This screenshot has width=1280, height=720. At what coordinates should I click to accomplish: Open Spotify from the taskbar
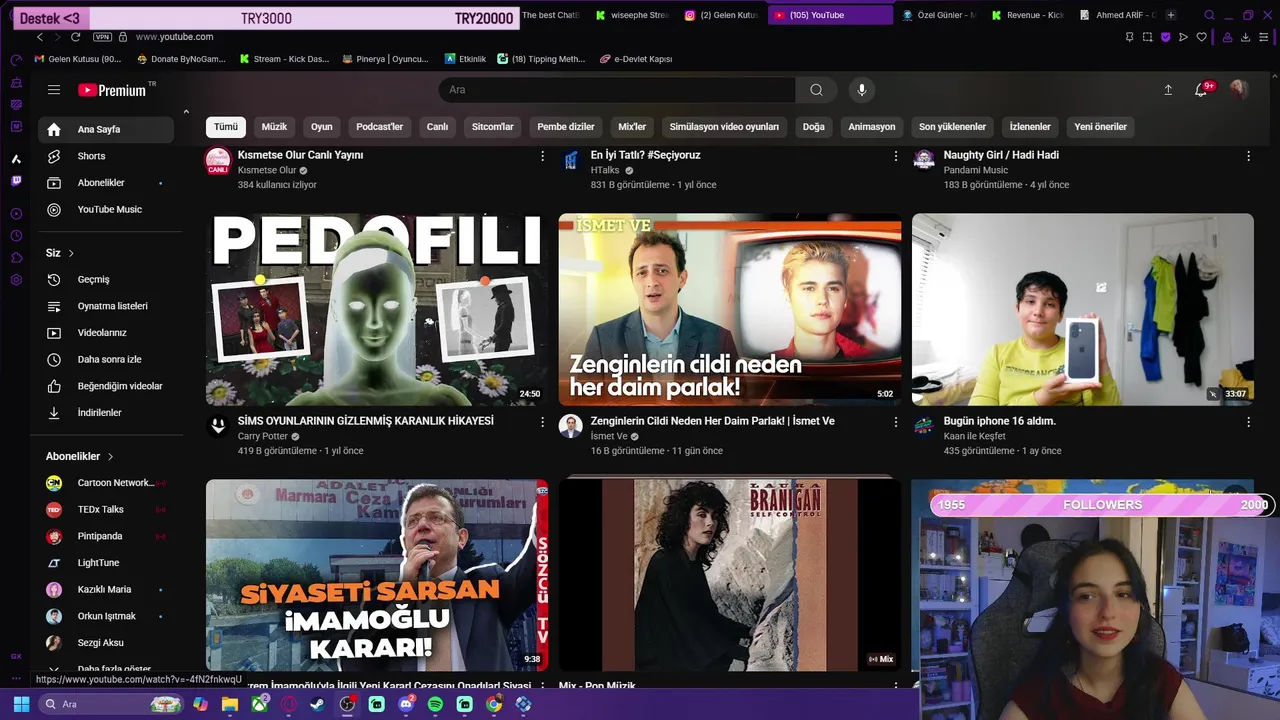point(435,704)
